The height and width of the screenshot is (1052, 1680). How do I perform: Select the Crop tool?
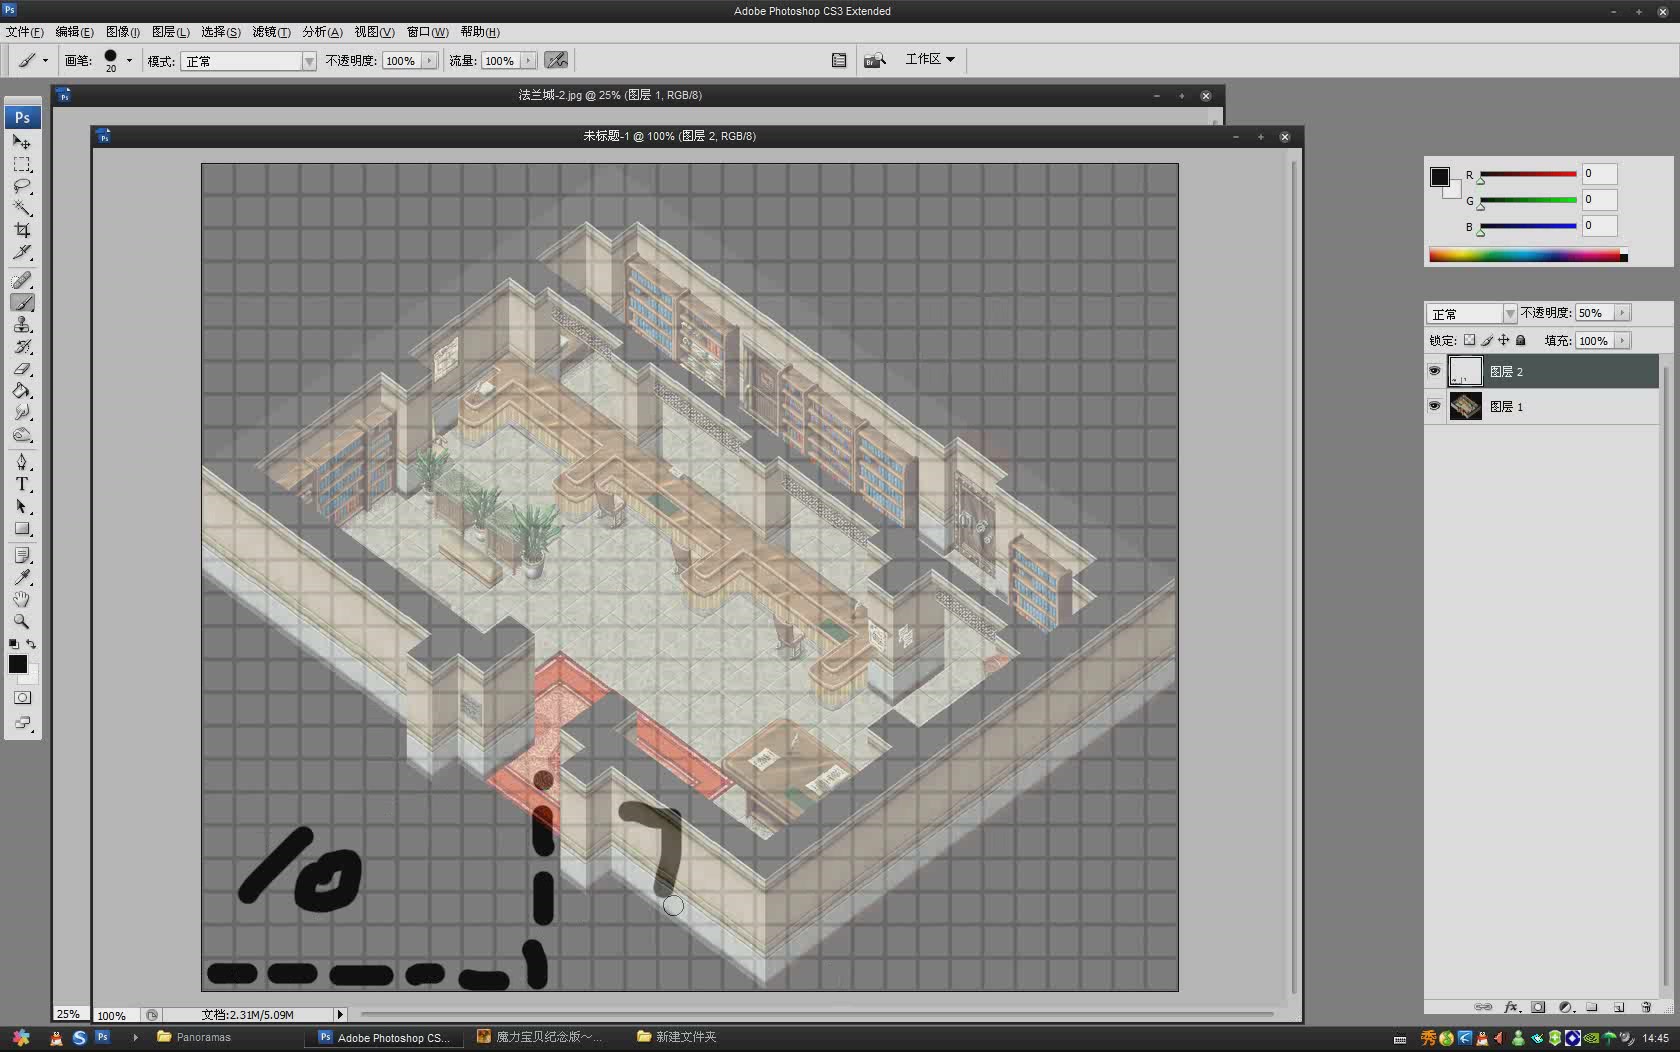(22, 230)
